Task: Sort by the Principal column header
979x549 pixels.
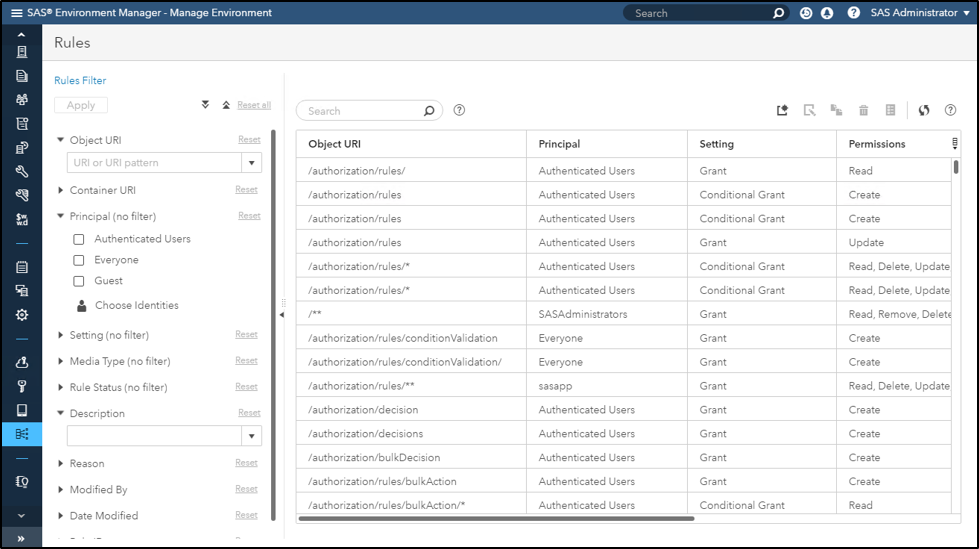Action: (x=559, y=144)
